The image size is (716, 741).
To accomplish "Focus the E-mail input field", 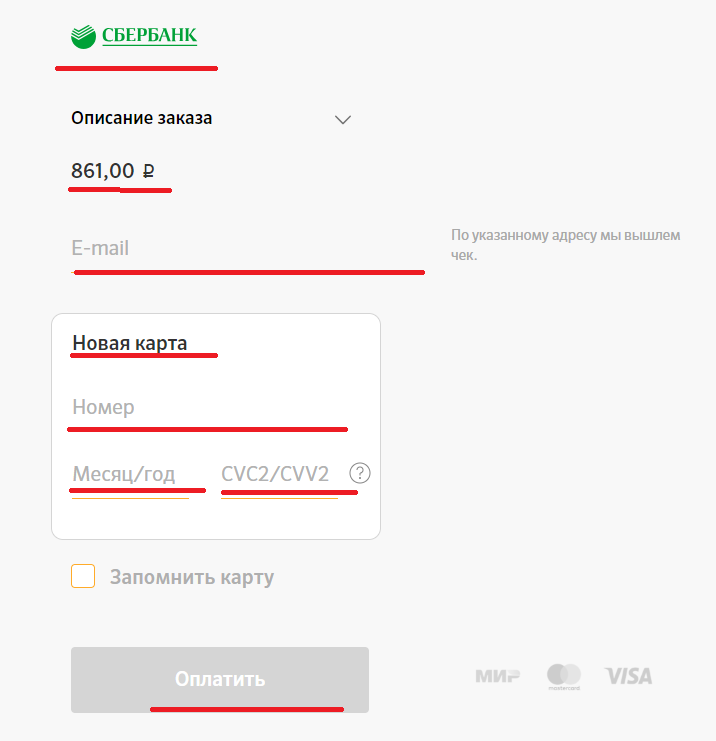I will click(247, 248).
